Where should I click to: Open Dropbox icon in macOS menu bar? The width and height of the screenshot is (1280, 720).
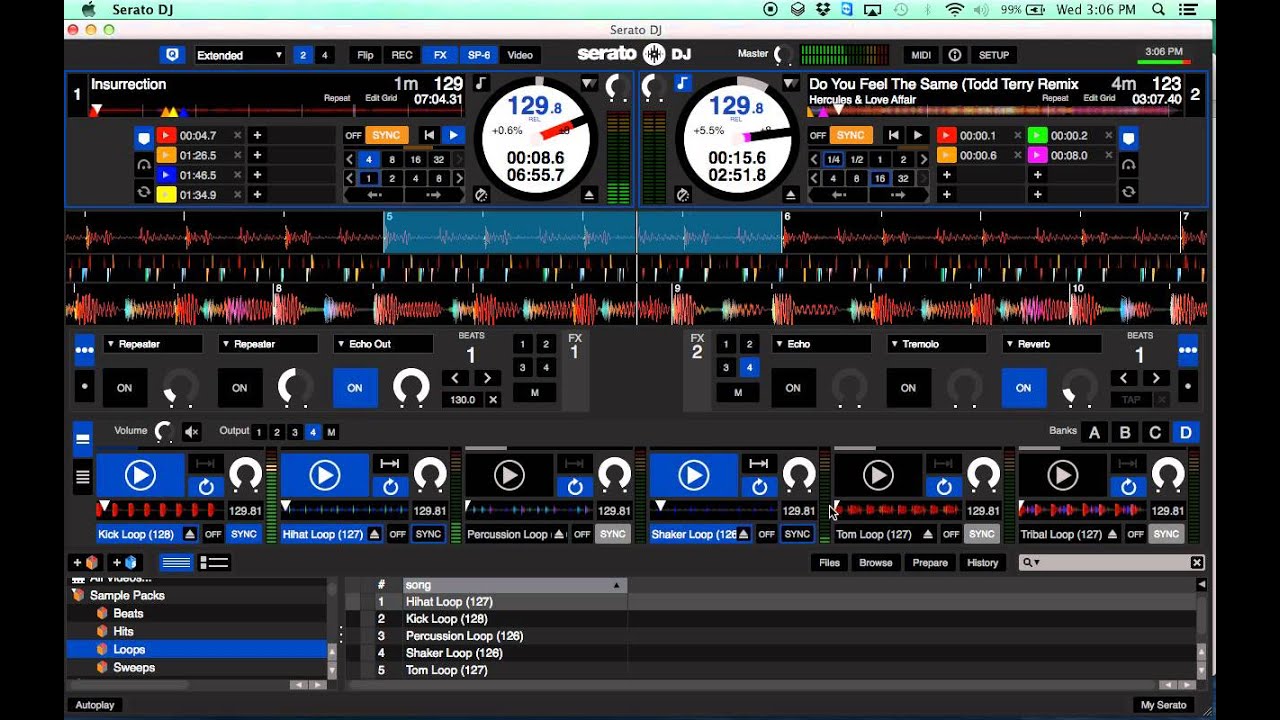pos(823,9)
